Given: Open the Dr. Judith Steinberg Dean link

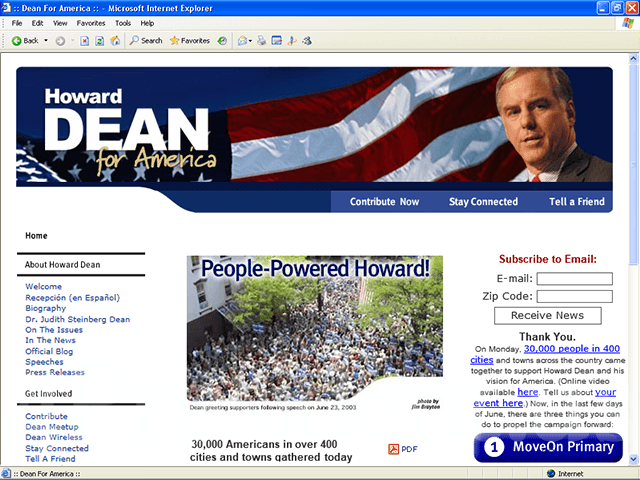Looking at the screenshot, I should tap(78, 319).
